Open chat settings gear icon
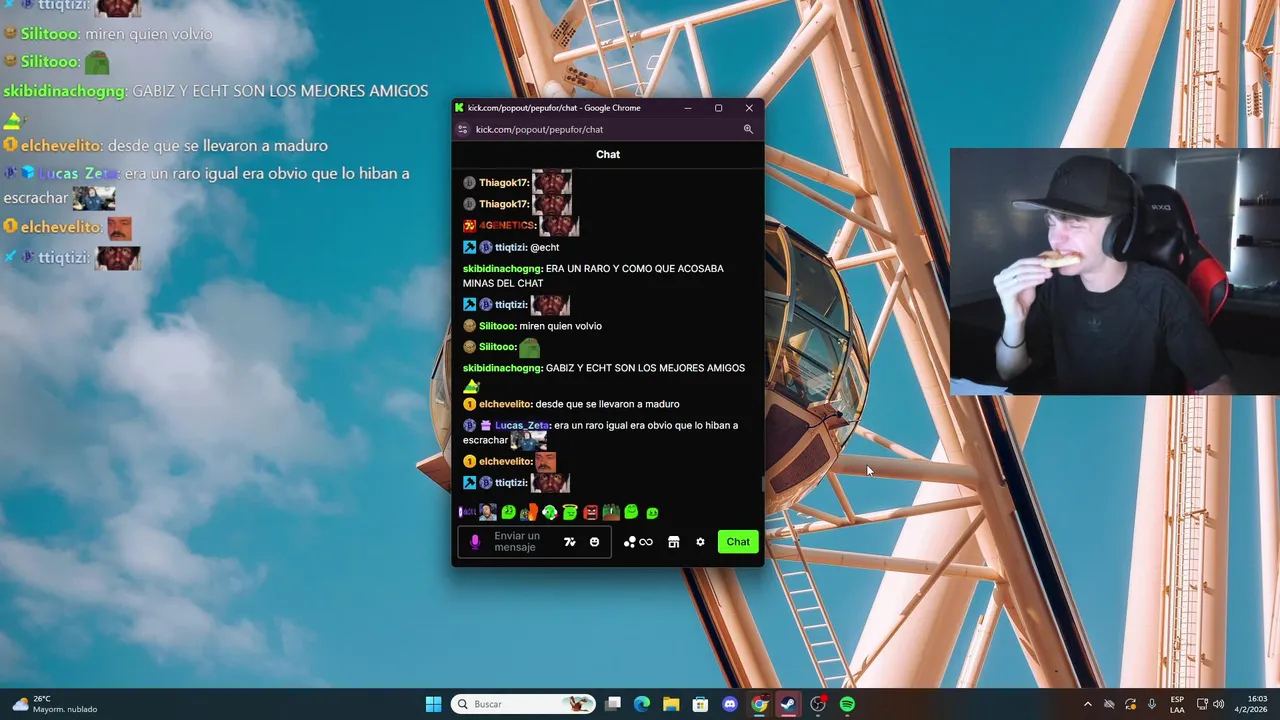Image resolution: width=1280 pixels, height=720 pixels. [700, 542]
